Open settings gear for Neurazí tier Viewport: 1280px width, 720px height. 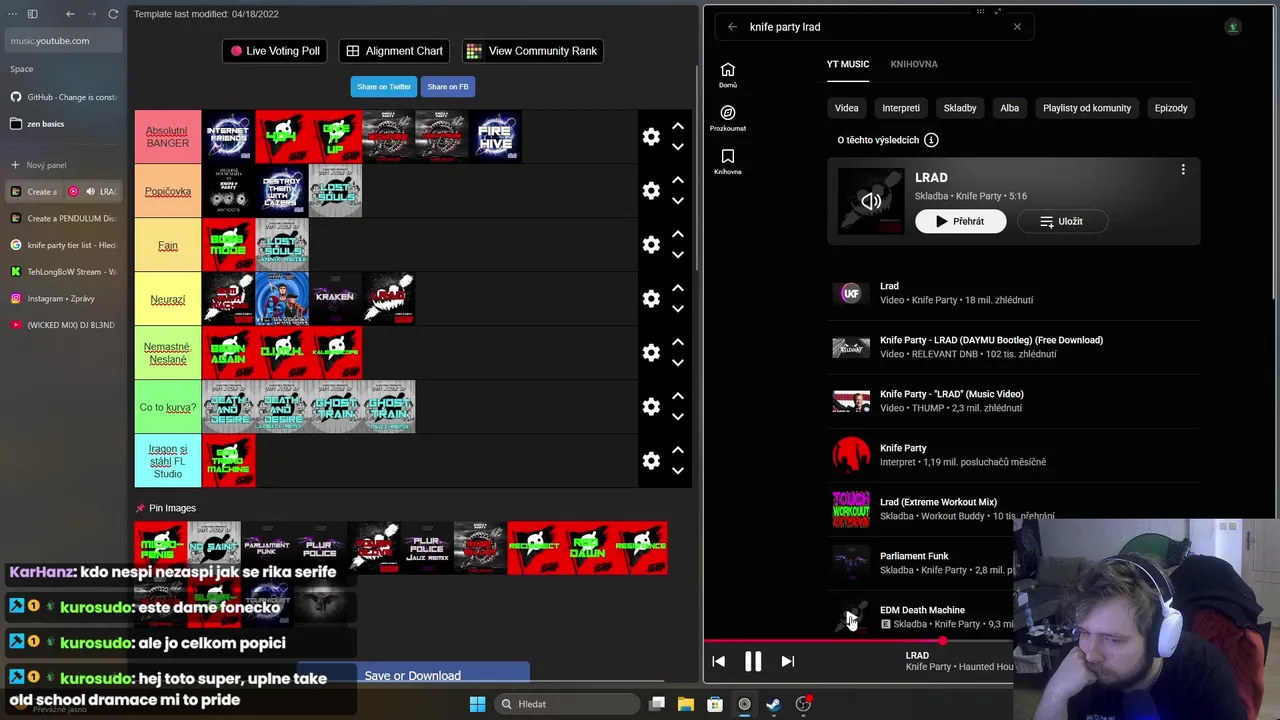[x=651, y=299]
